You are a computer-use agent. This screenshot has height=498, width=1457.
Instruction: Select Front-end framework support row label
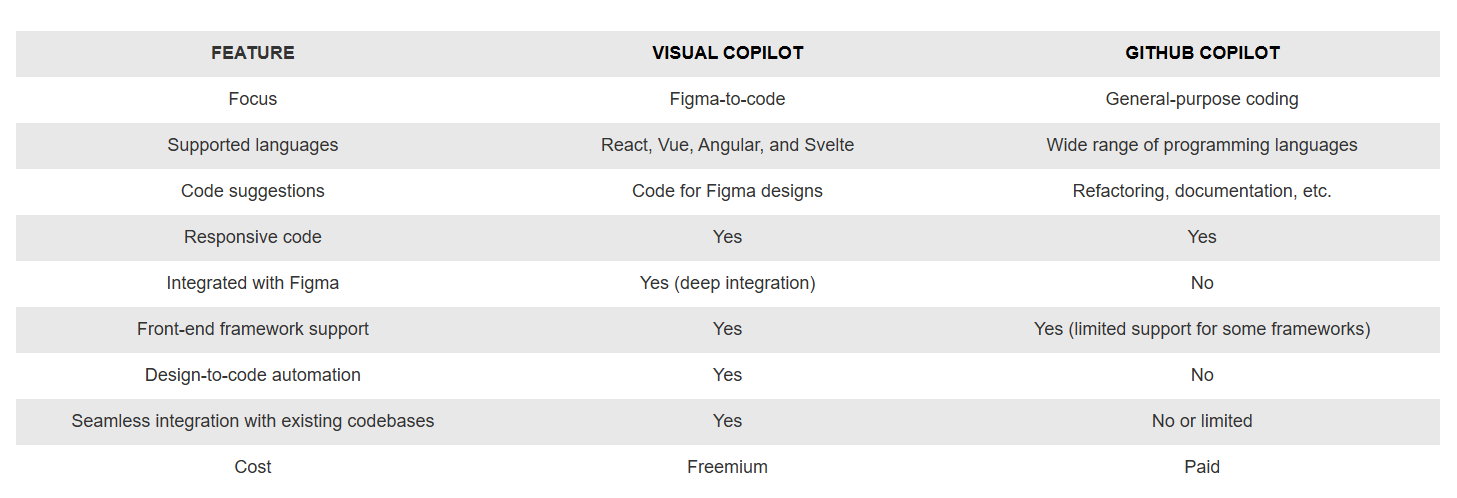[x=253, y=329]
